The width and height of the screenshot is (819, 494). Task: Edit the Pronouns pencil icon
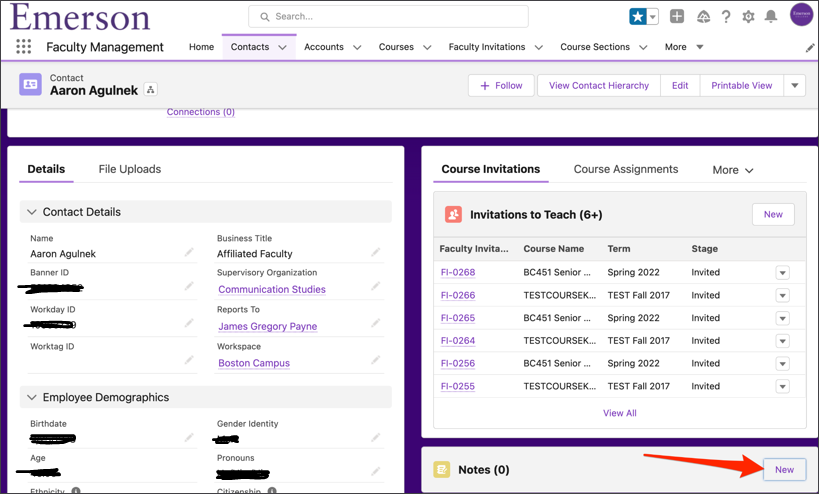(376, 472)
